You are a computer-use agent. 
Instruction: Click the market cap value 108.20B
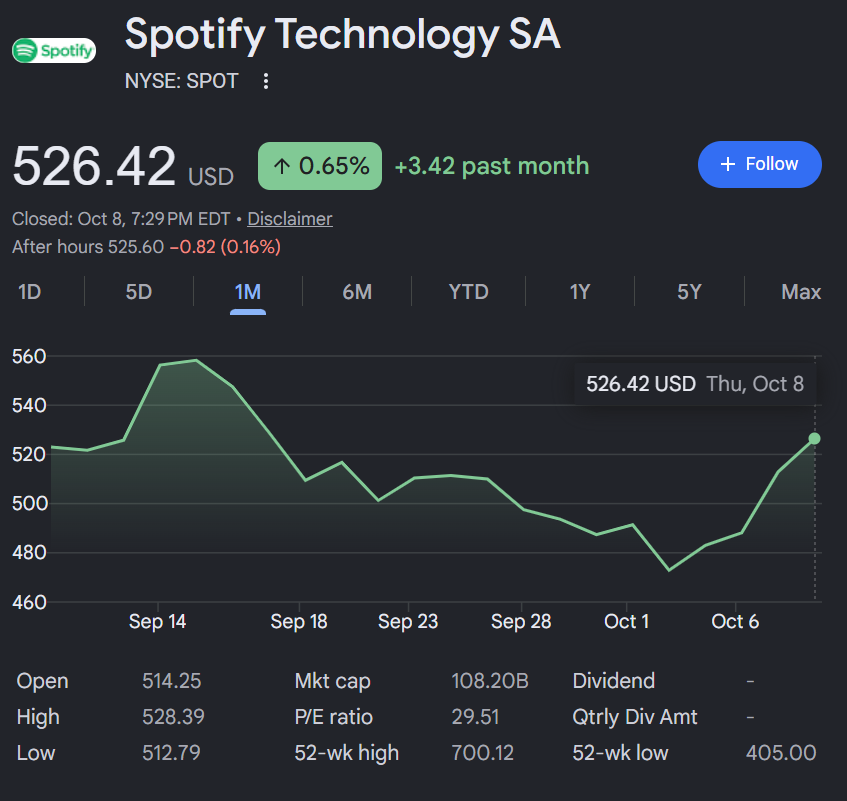489,681
